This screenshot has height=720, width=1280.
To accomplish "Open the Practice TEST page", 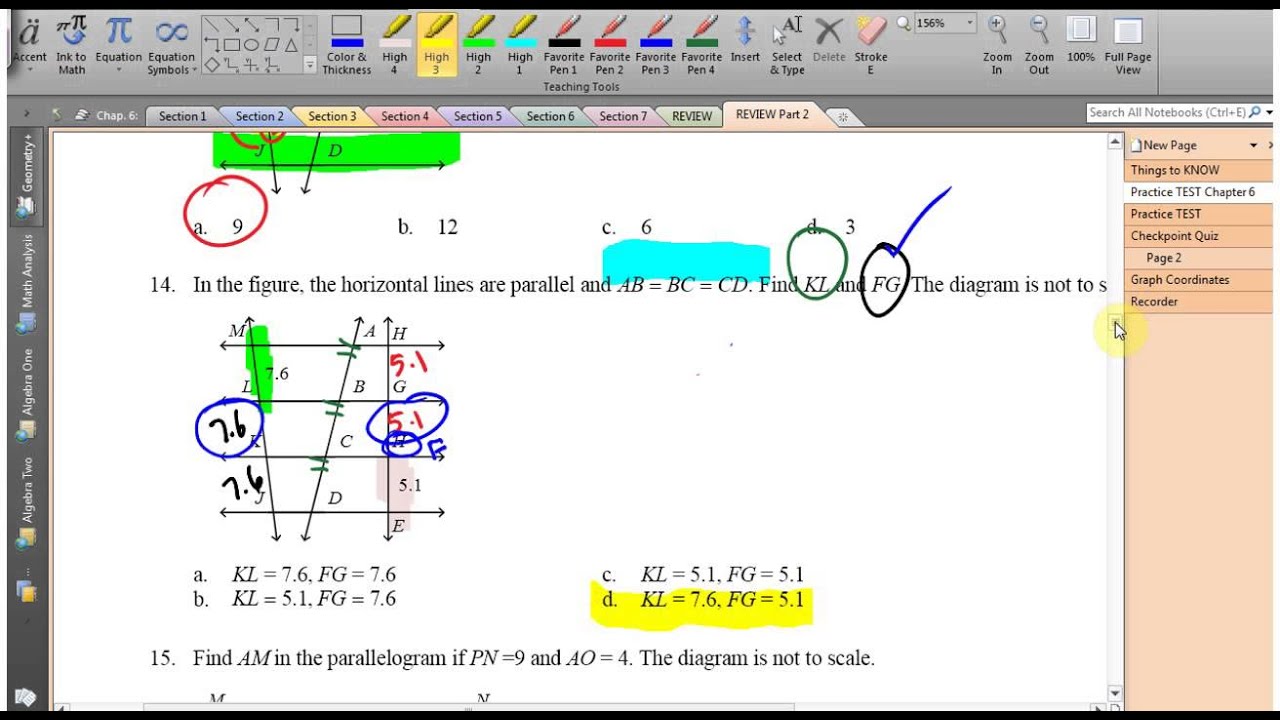I will [1198, 214].
